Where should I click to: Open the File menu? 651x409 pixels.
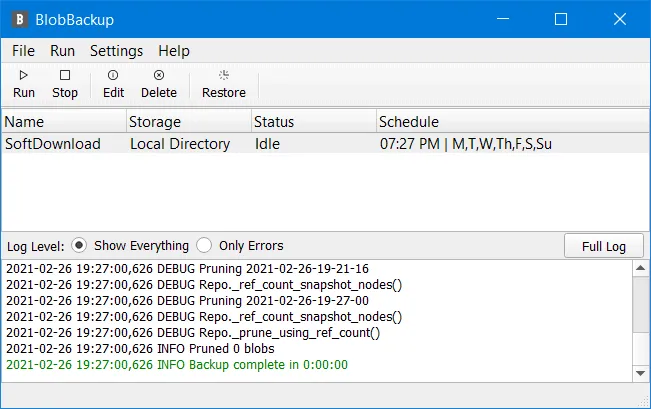click(x=23, y=51)
